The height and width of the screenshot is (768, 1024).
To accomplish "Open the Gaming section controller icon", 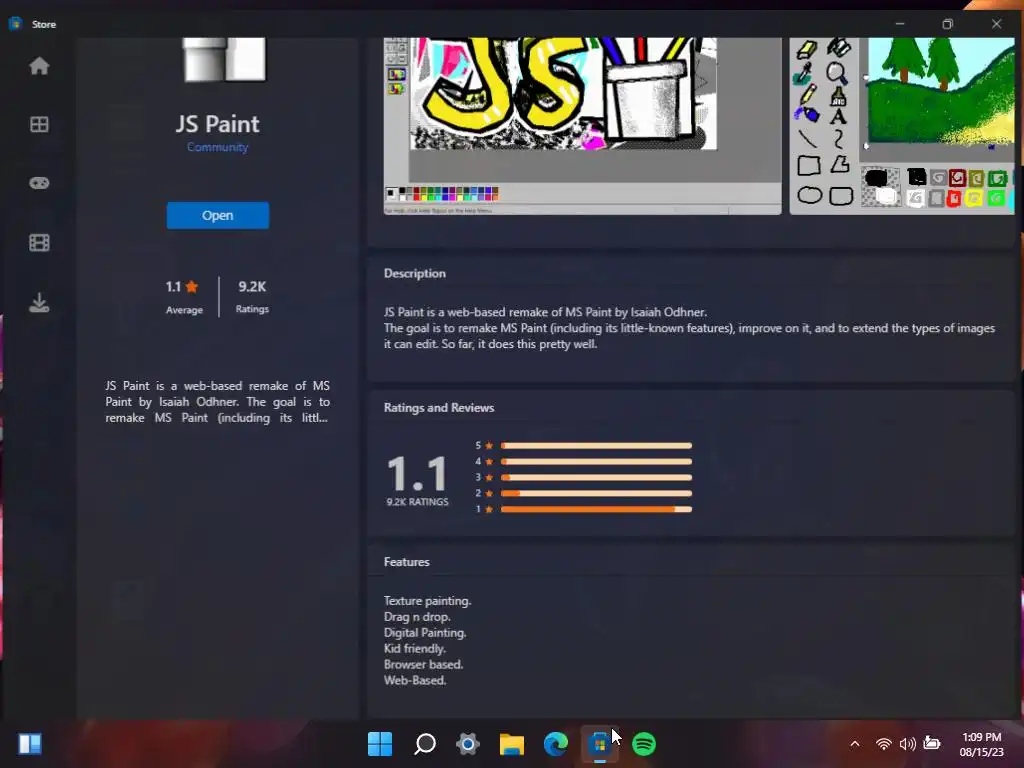I will pyautogui.click(x=39, y=183).
